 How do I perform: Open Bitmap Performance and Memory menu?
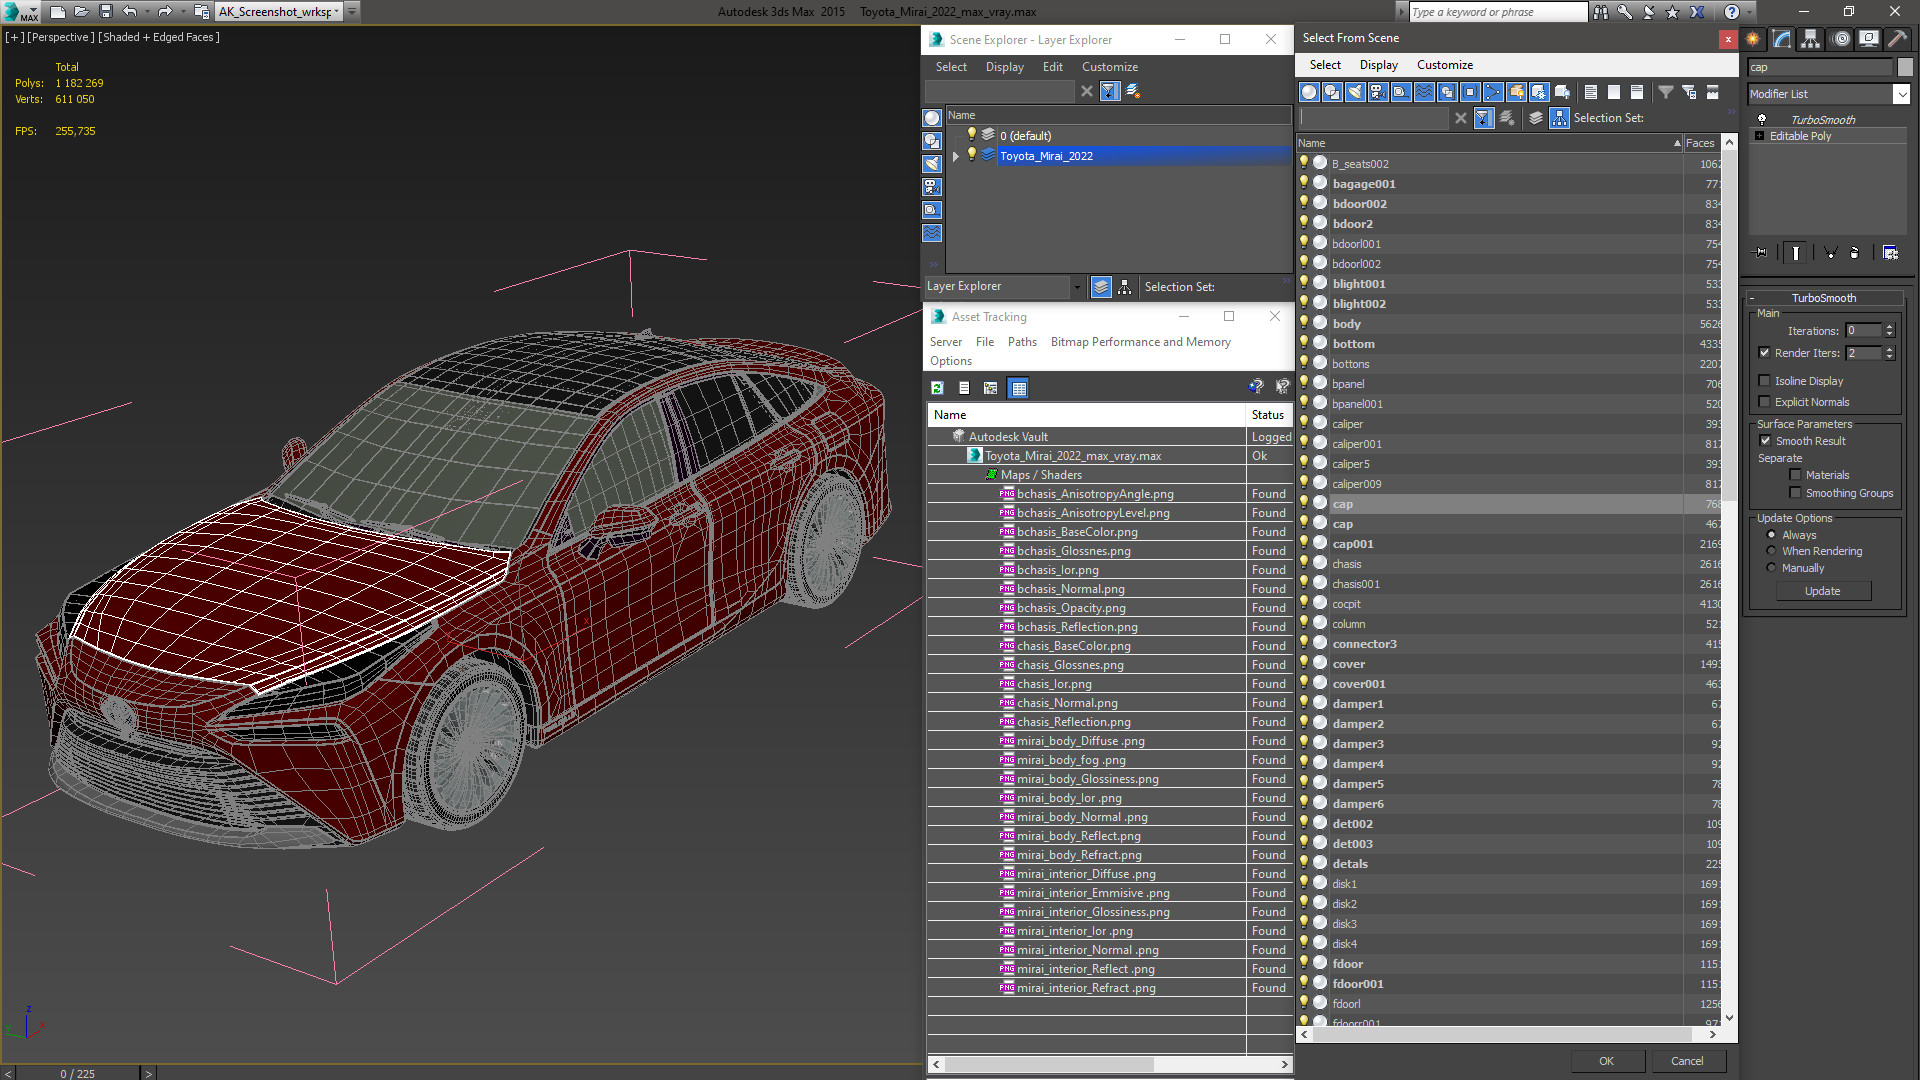click(1140, 342)
